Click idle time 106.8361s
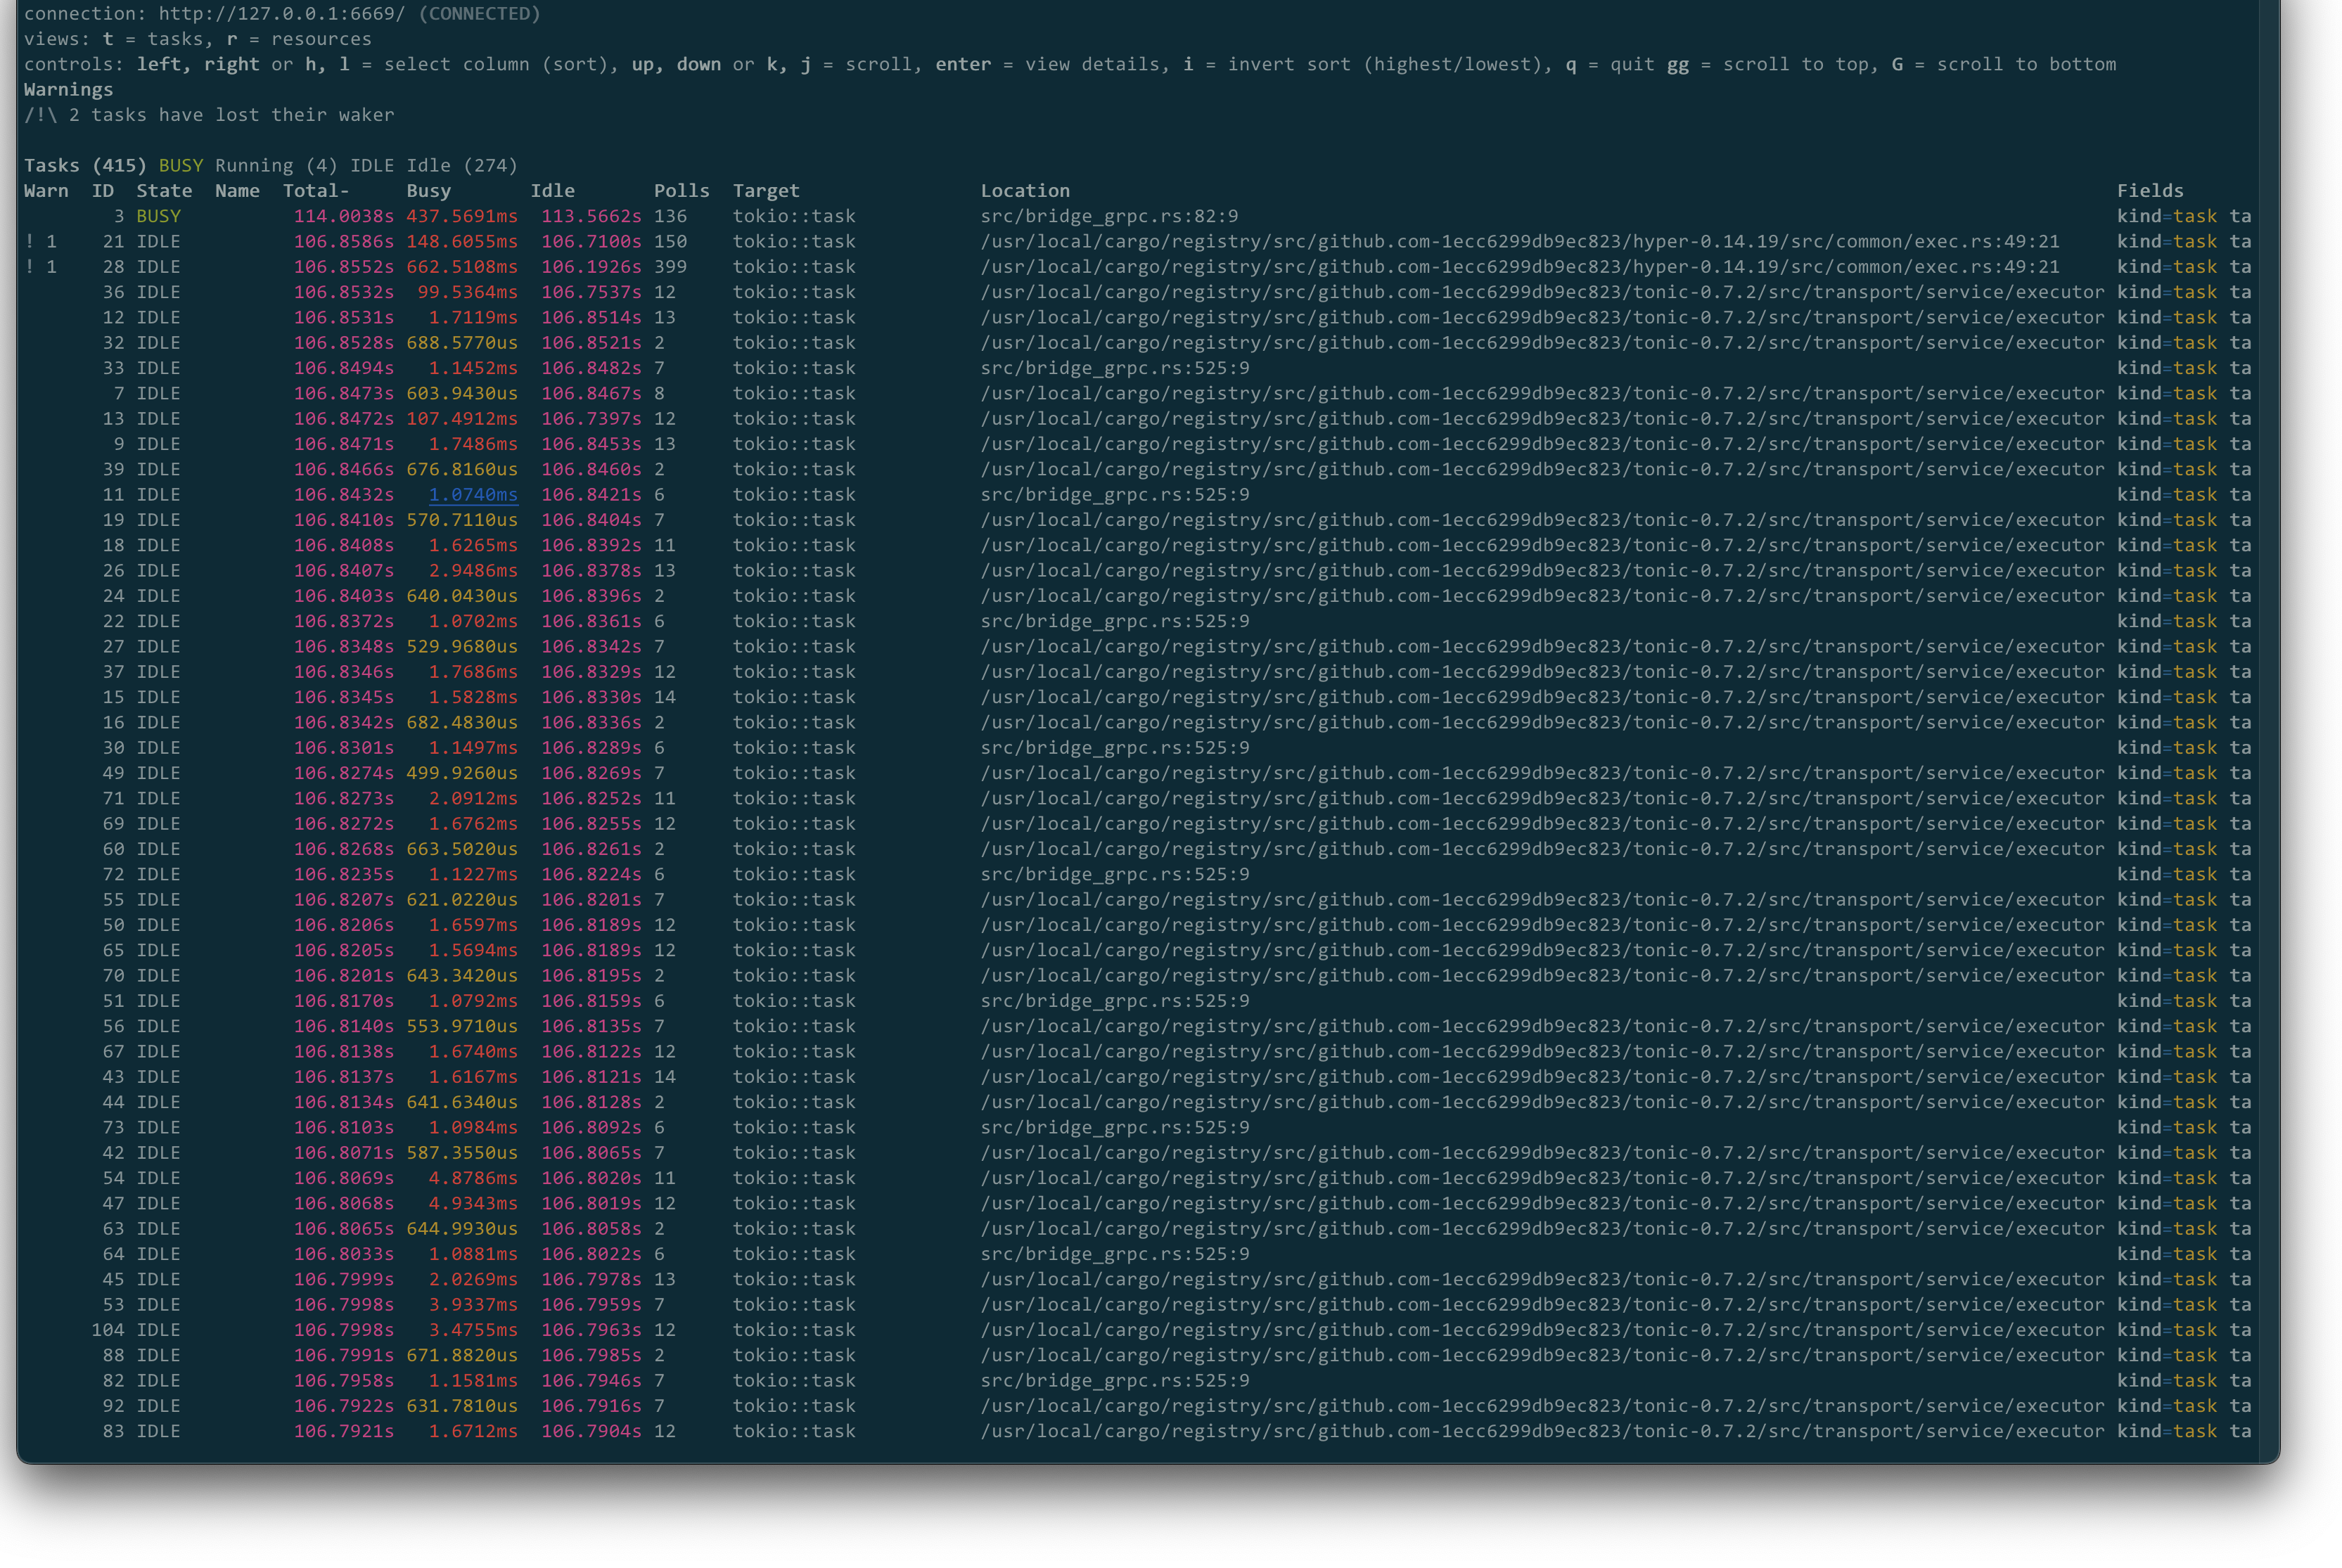Screen dimensions: 2342x1568 (x=591, y=621)
